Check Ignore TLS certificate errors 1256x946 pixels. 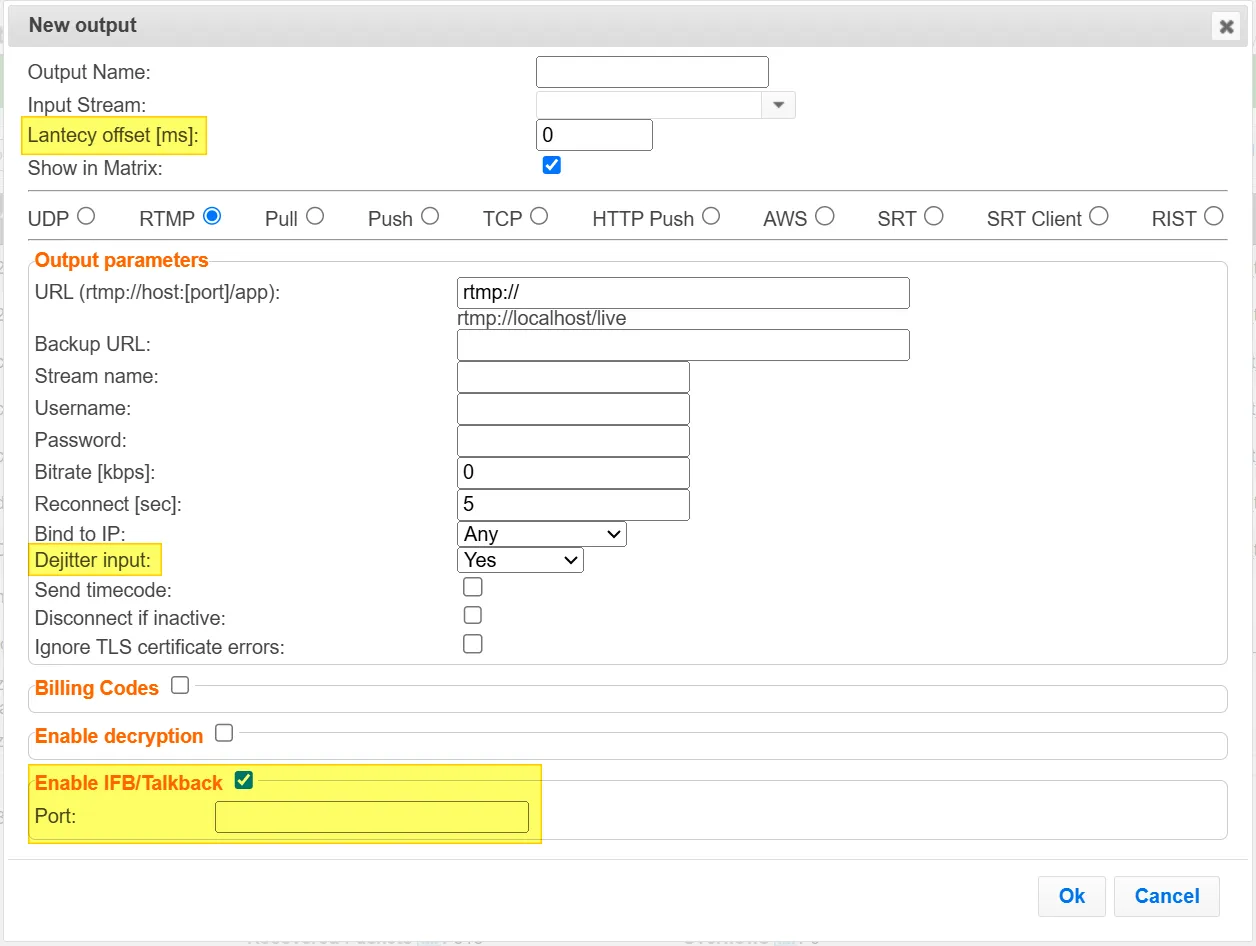[x=473, y=644]
